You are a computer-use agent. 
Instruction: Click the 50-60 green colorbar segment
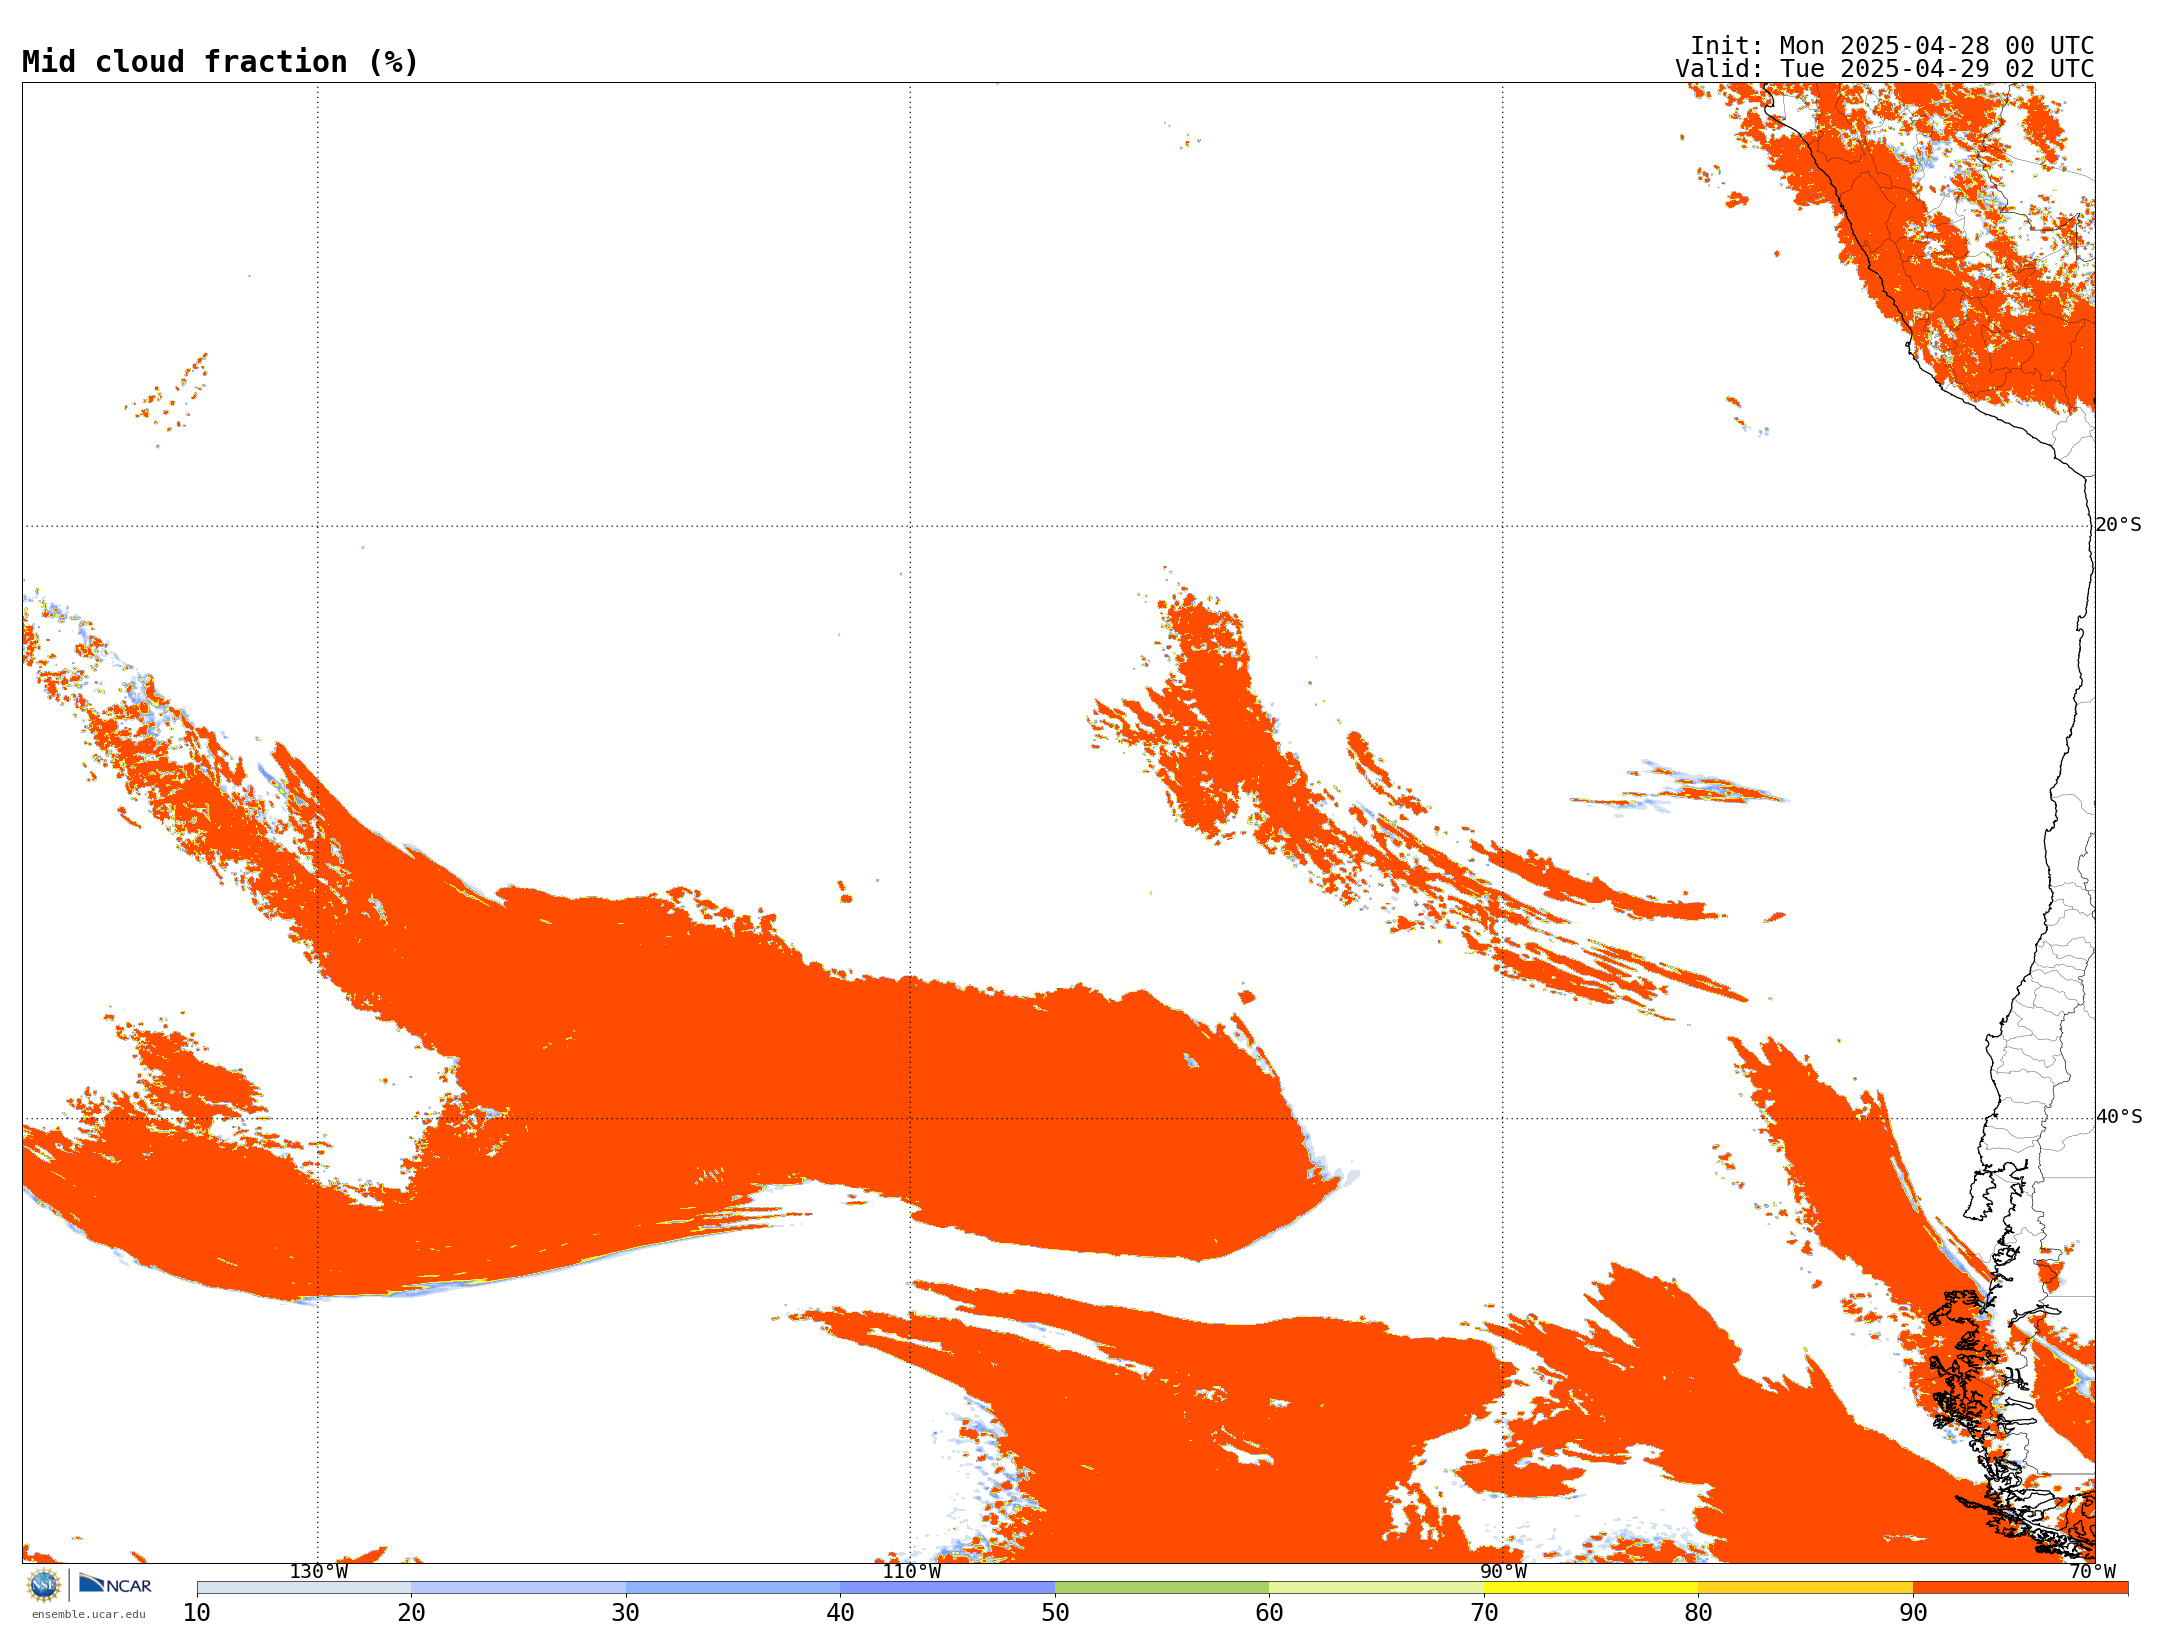pyautogui.click(x=1162, y=1588)
